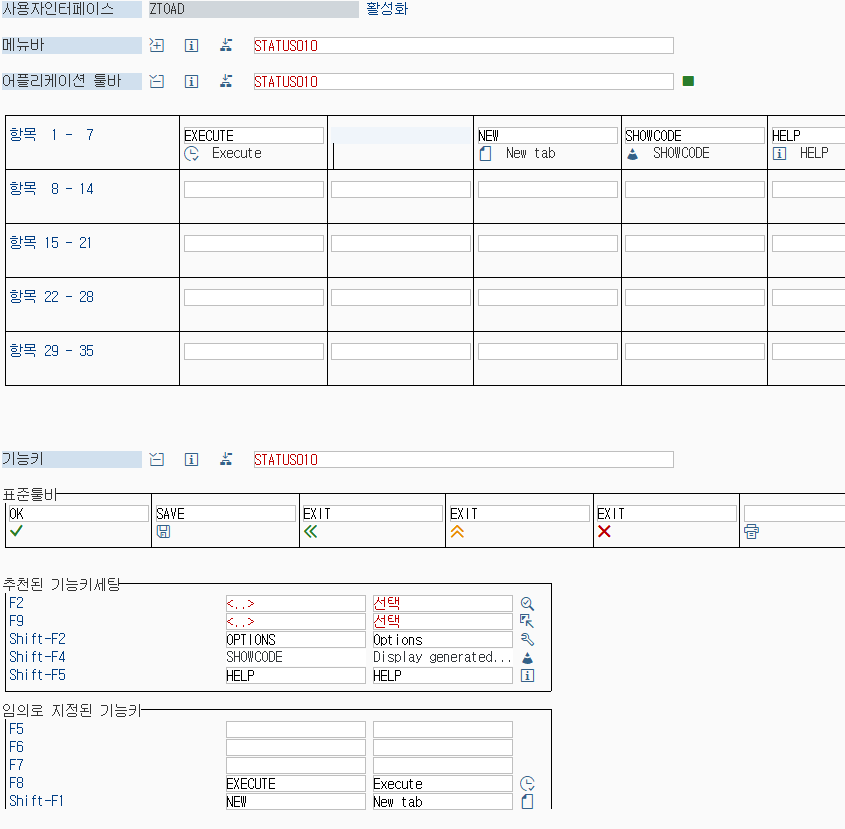Click green status square beside 어플리케이션 툴바 field
Image resolution: width=845 pixels, height=829 pixels.
click(x=688, y=81)
